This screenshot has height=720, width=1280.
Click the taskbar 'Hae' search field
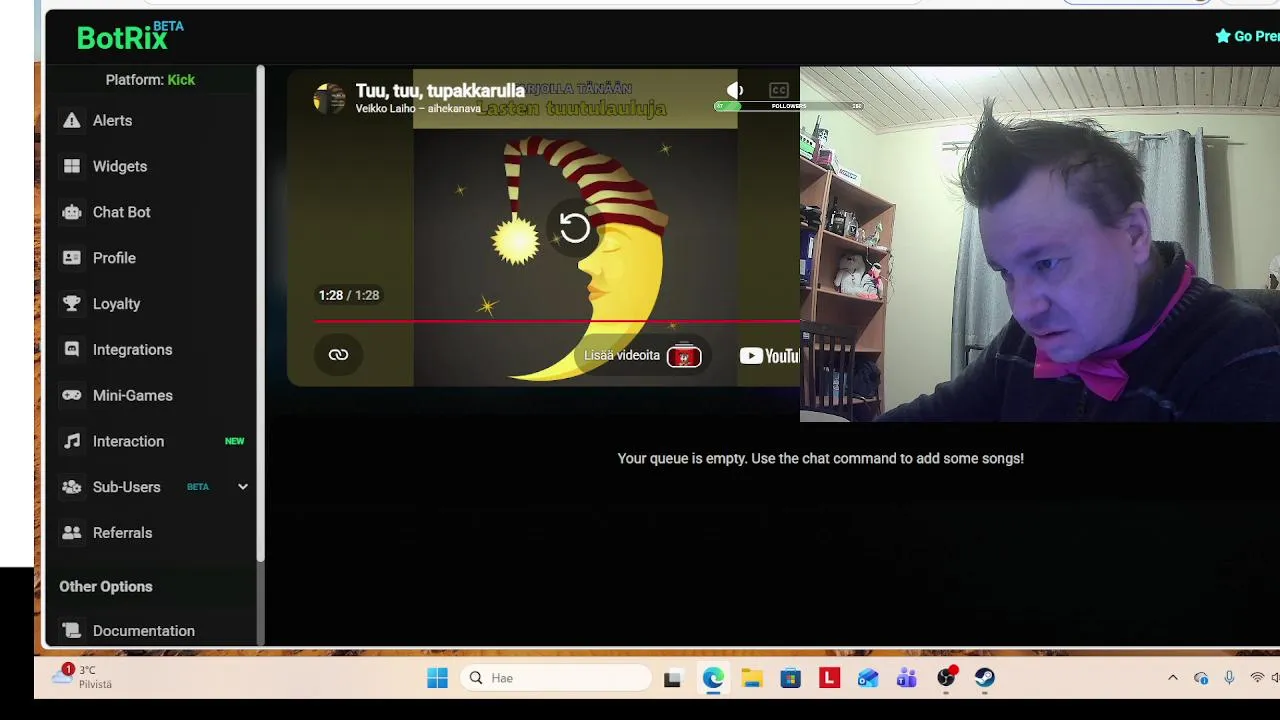pyautogui.click(x=556, y=678)
